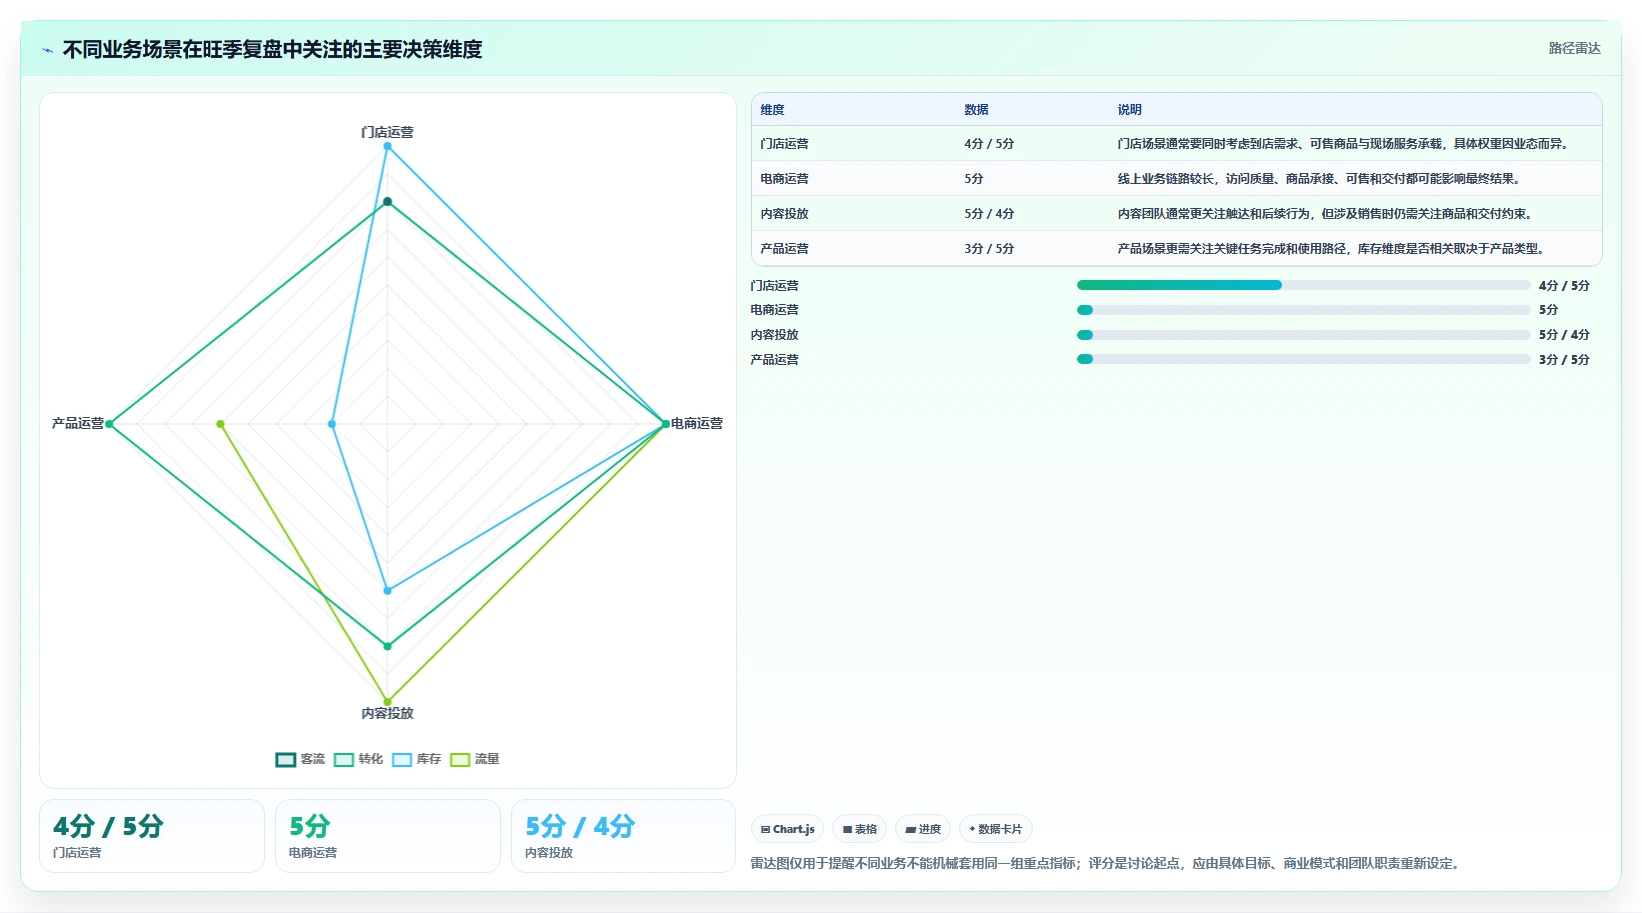Viewport: 1642px width, 913px height.
Task: Toggle the 客流 legend swatch
Action: click(x=286, y=760)
